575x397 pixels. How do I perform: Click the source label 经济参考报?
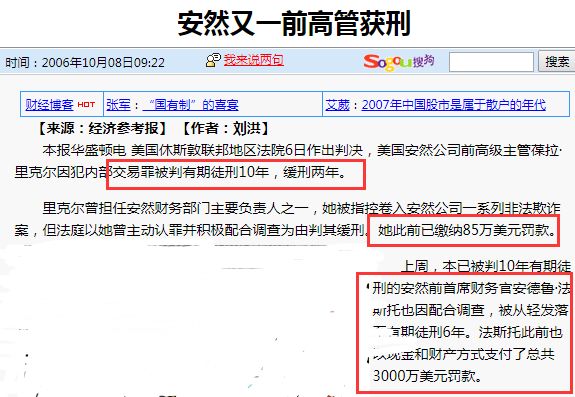click(x=123, y=128)
